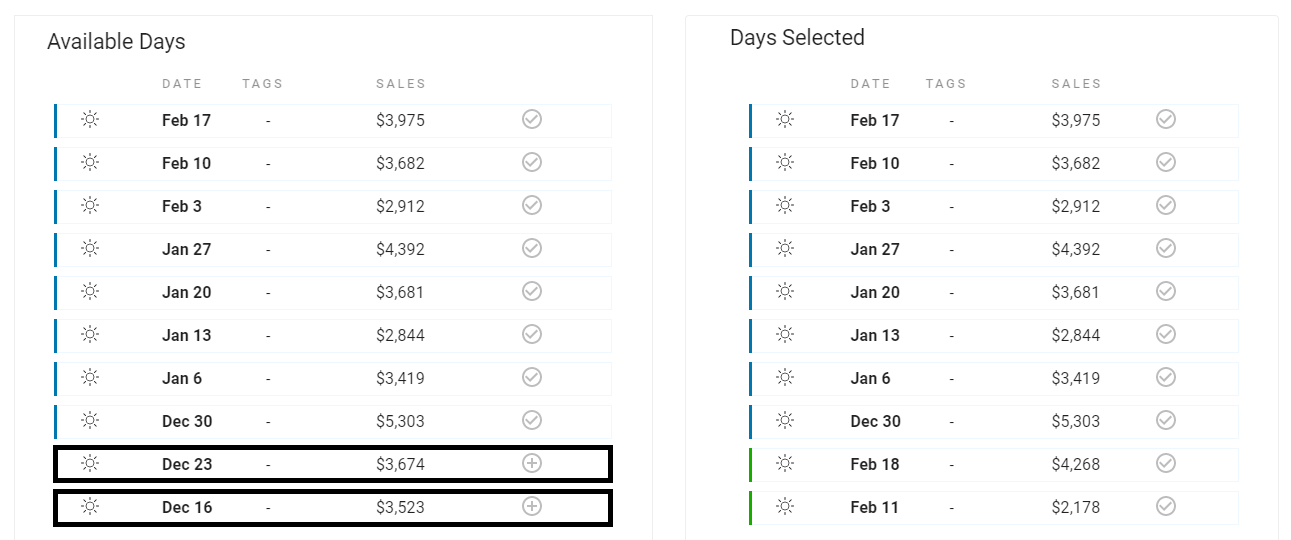
Task: Click the $2,178 sales value for Feb 11
Action: point(1076,507)
